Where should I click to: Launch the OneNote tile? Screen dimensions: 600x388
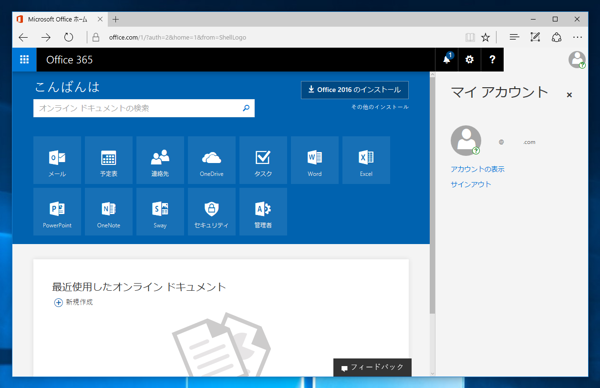point(109,212)
